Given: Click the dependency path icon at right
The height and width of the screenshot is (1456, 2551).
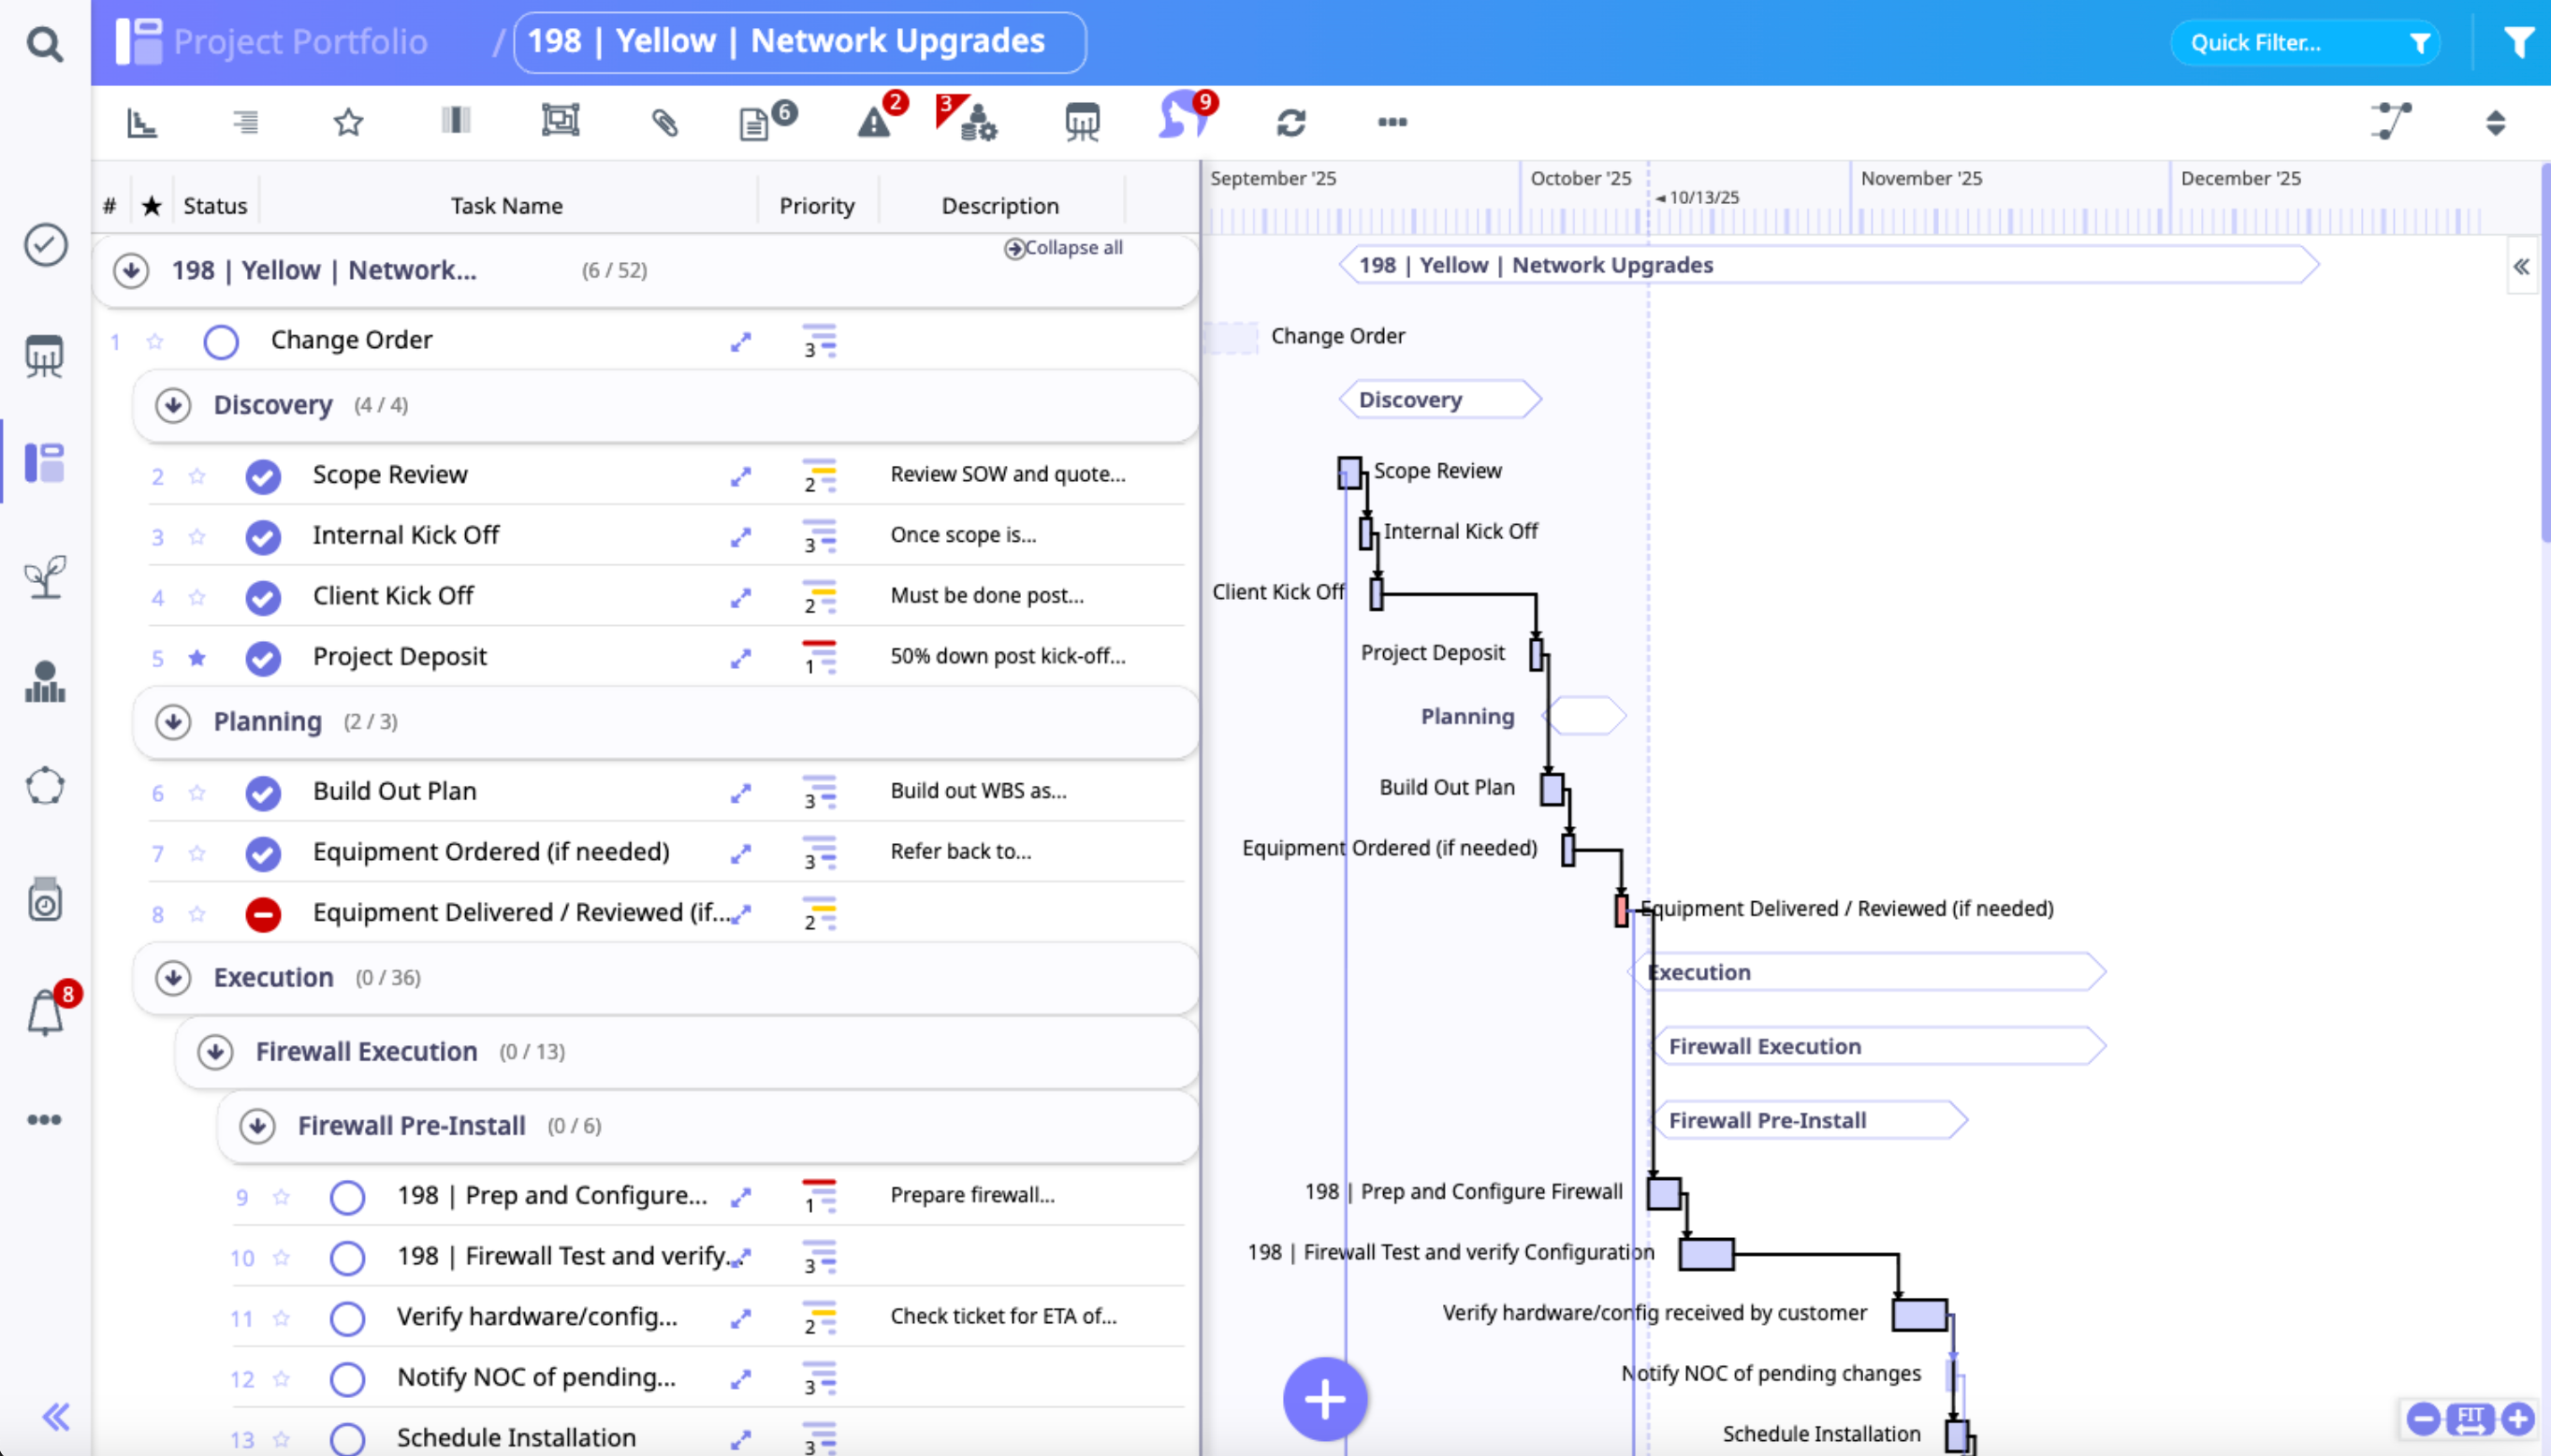Looking at the screenshot, I should coord(2391,122).
